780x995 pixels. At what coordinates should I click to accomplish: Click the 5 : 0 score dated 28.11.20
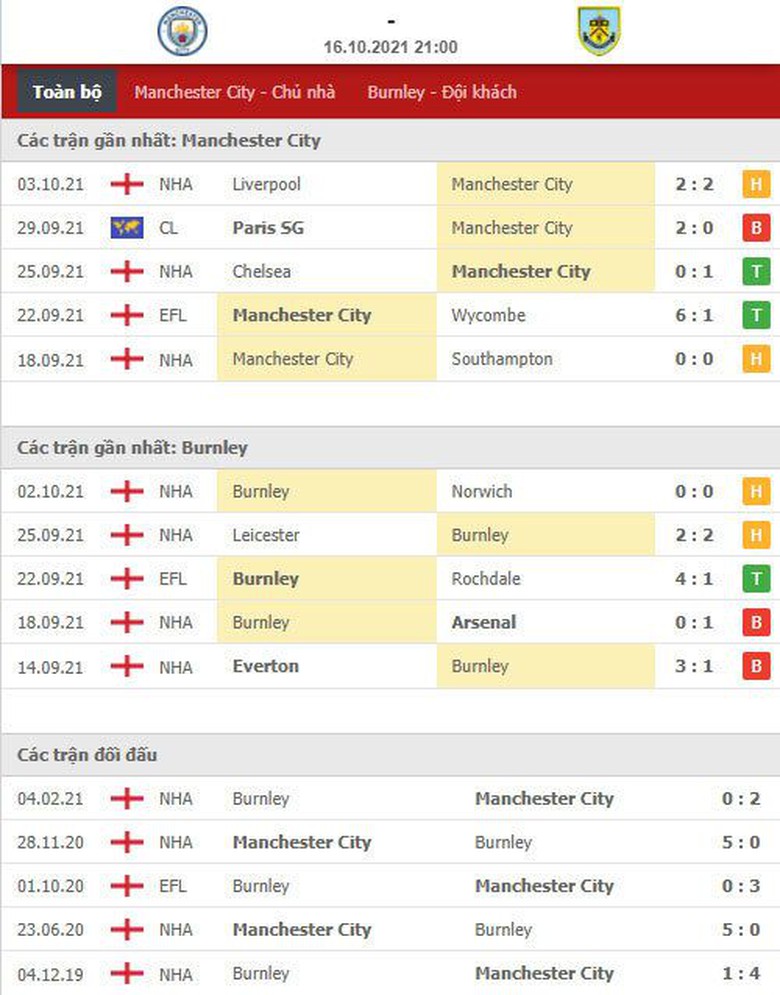(741, 842)
